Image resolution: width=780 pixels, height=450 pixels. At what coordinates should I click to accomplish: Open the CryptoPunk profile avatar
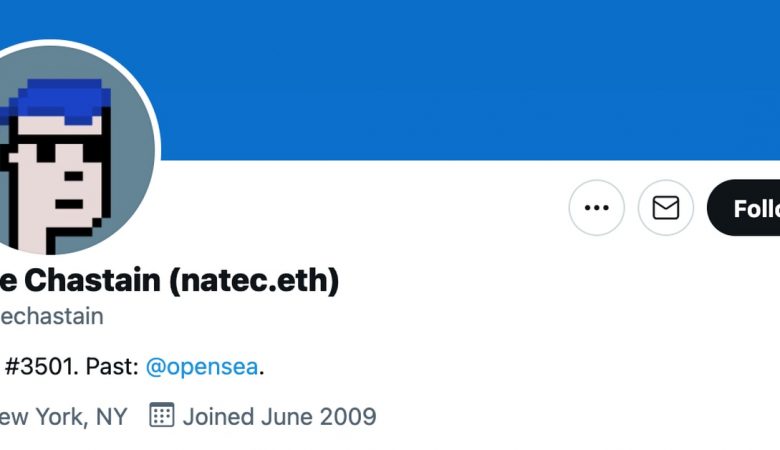(75, 147)
